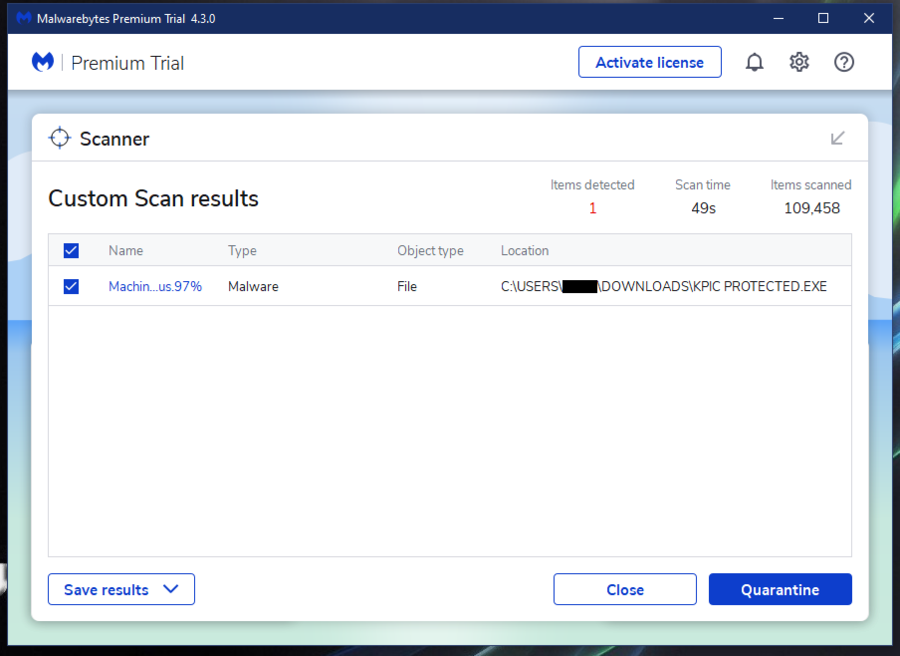Open the Machin...us.97% detection link
900x656 pixels.
[x=155, y=286]
